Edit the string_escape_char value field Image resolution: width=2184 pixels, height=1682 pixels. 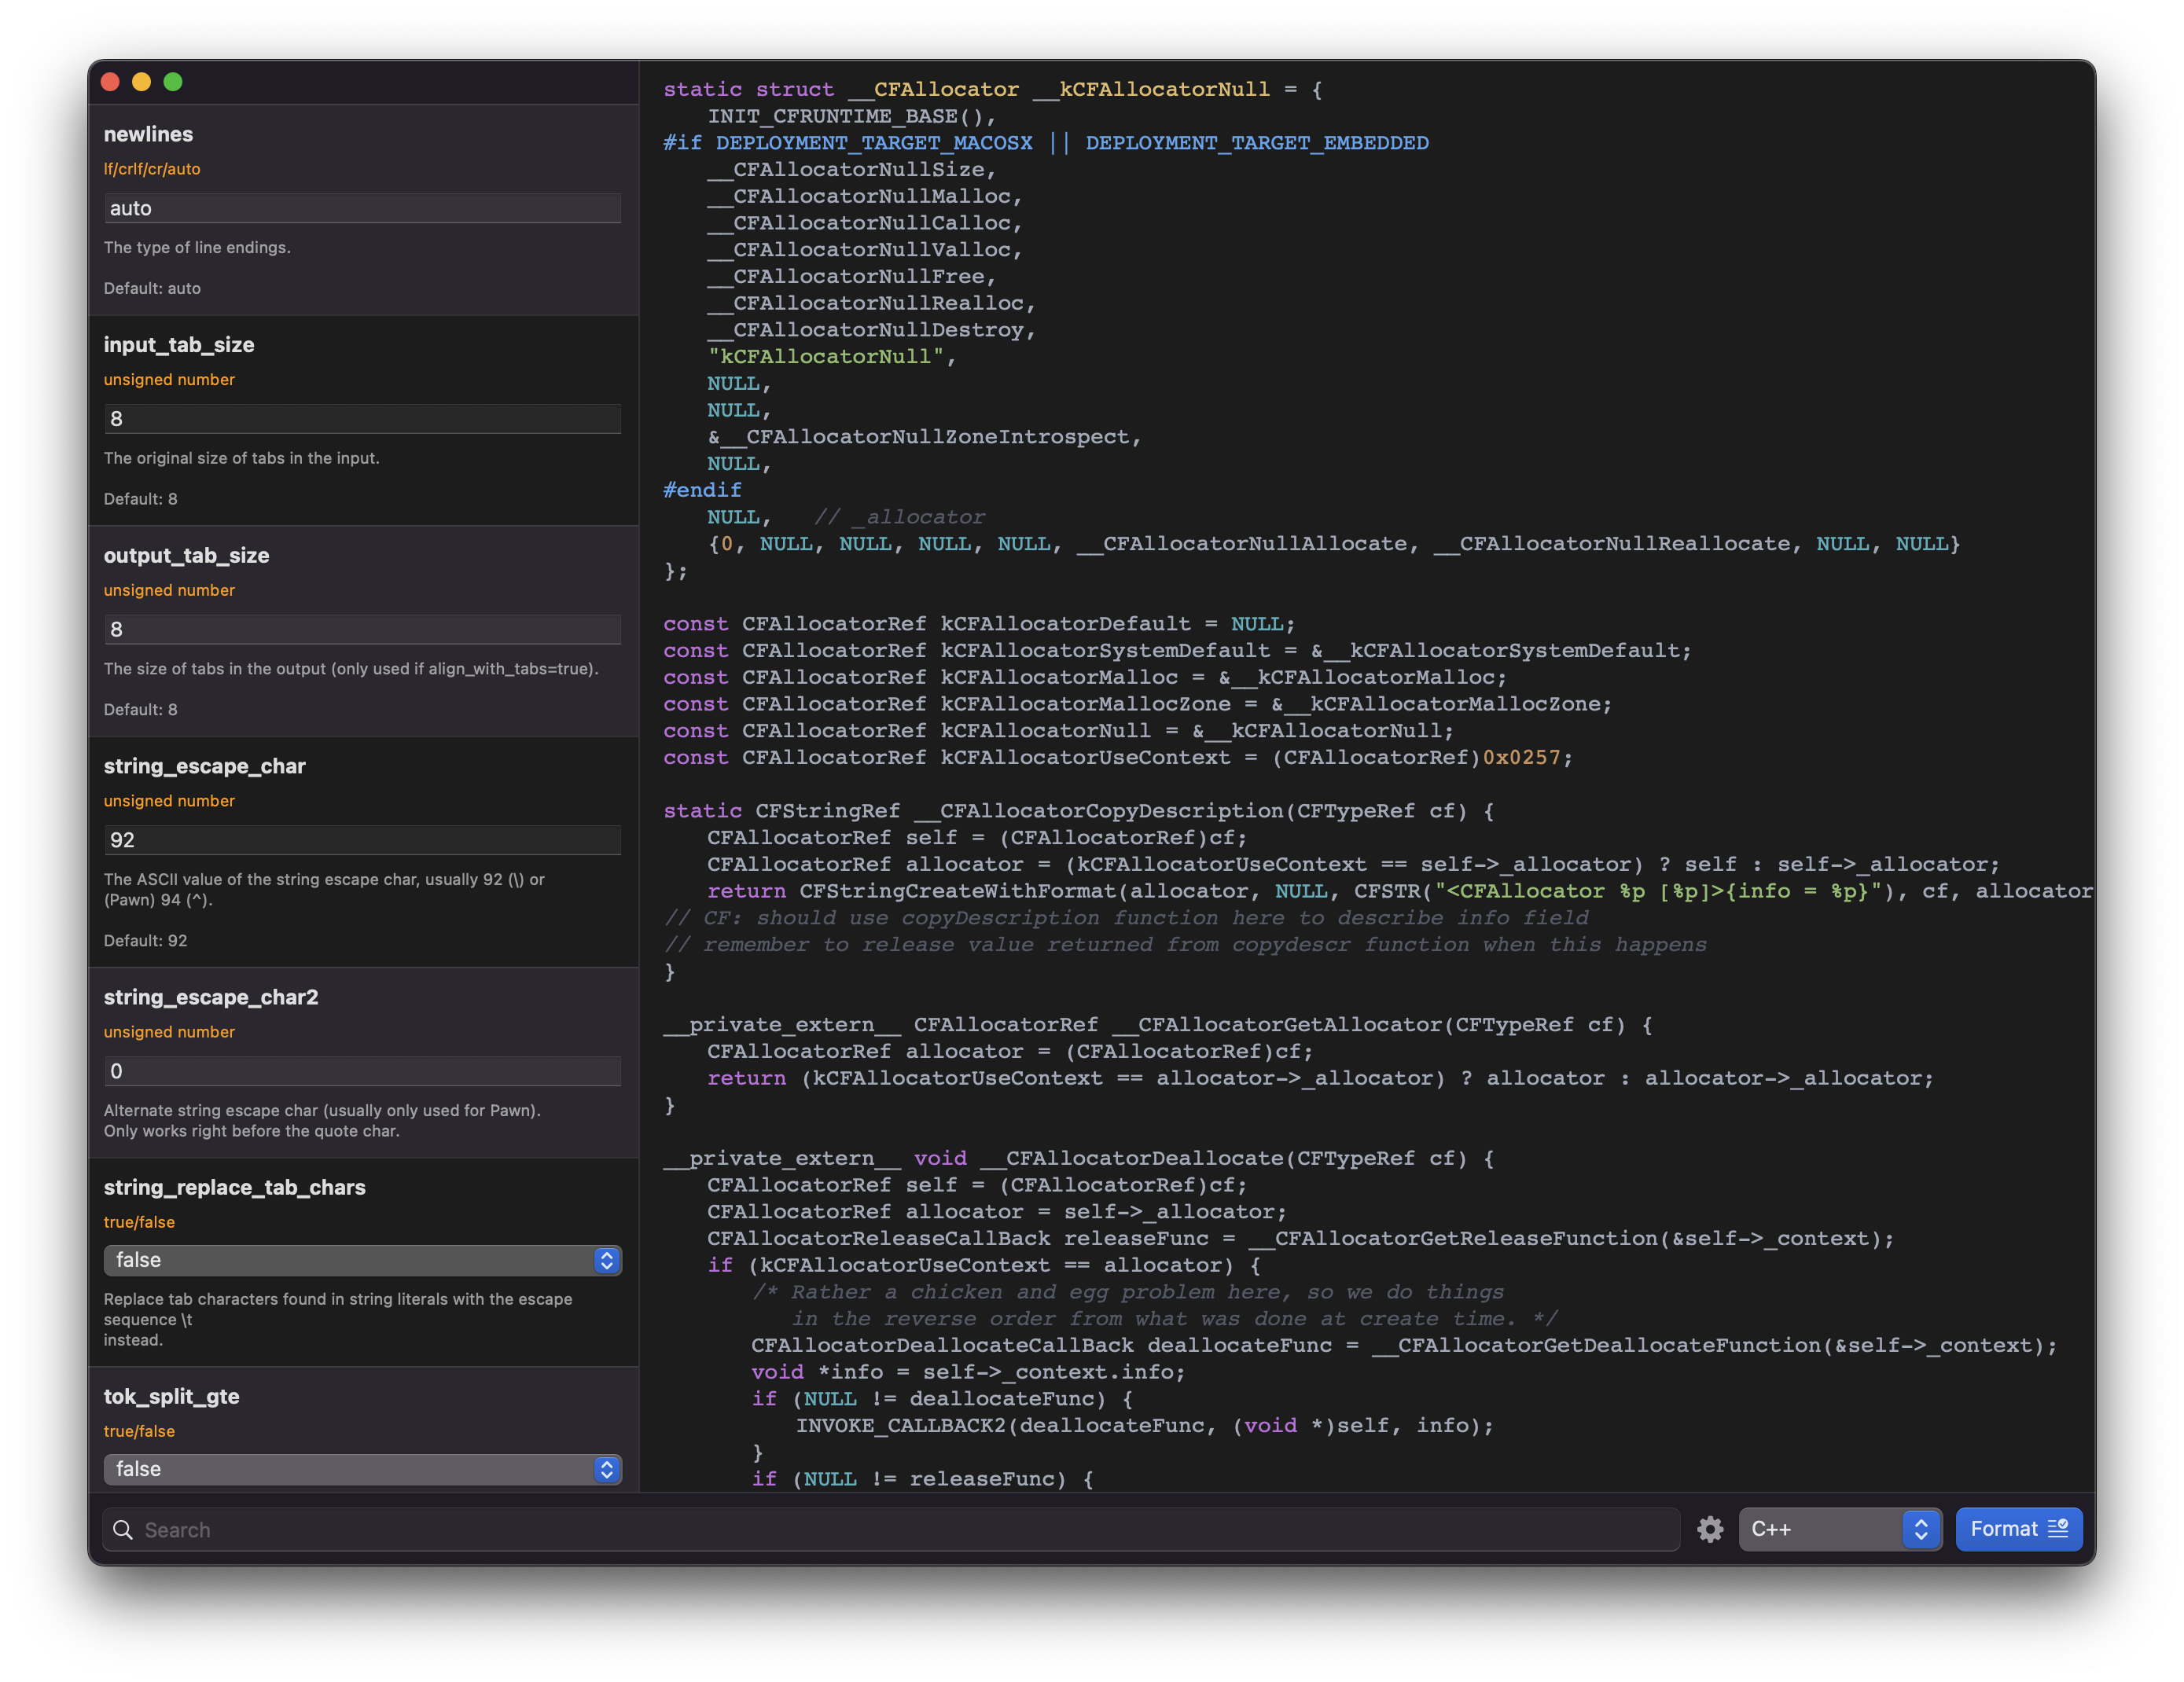[362, 840]
